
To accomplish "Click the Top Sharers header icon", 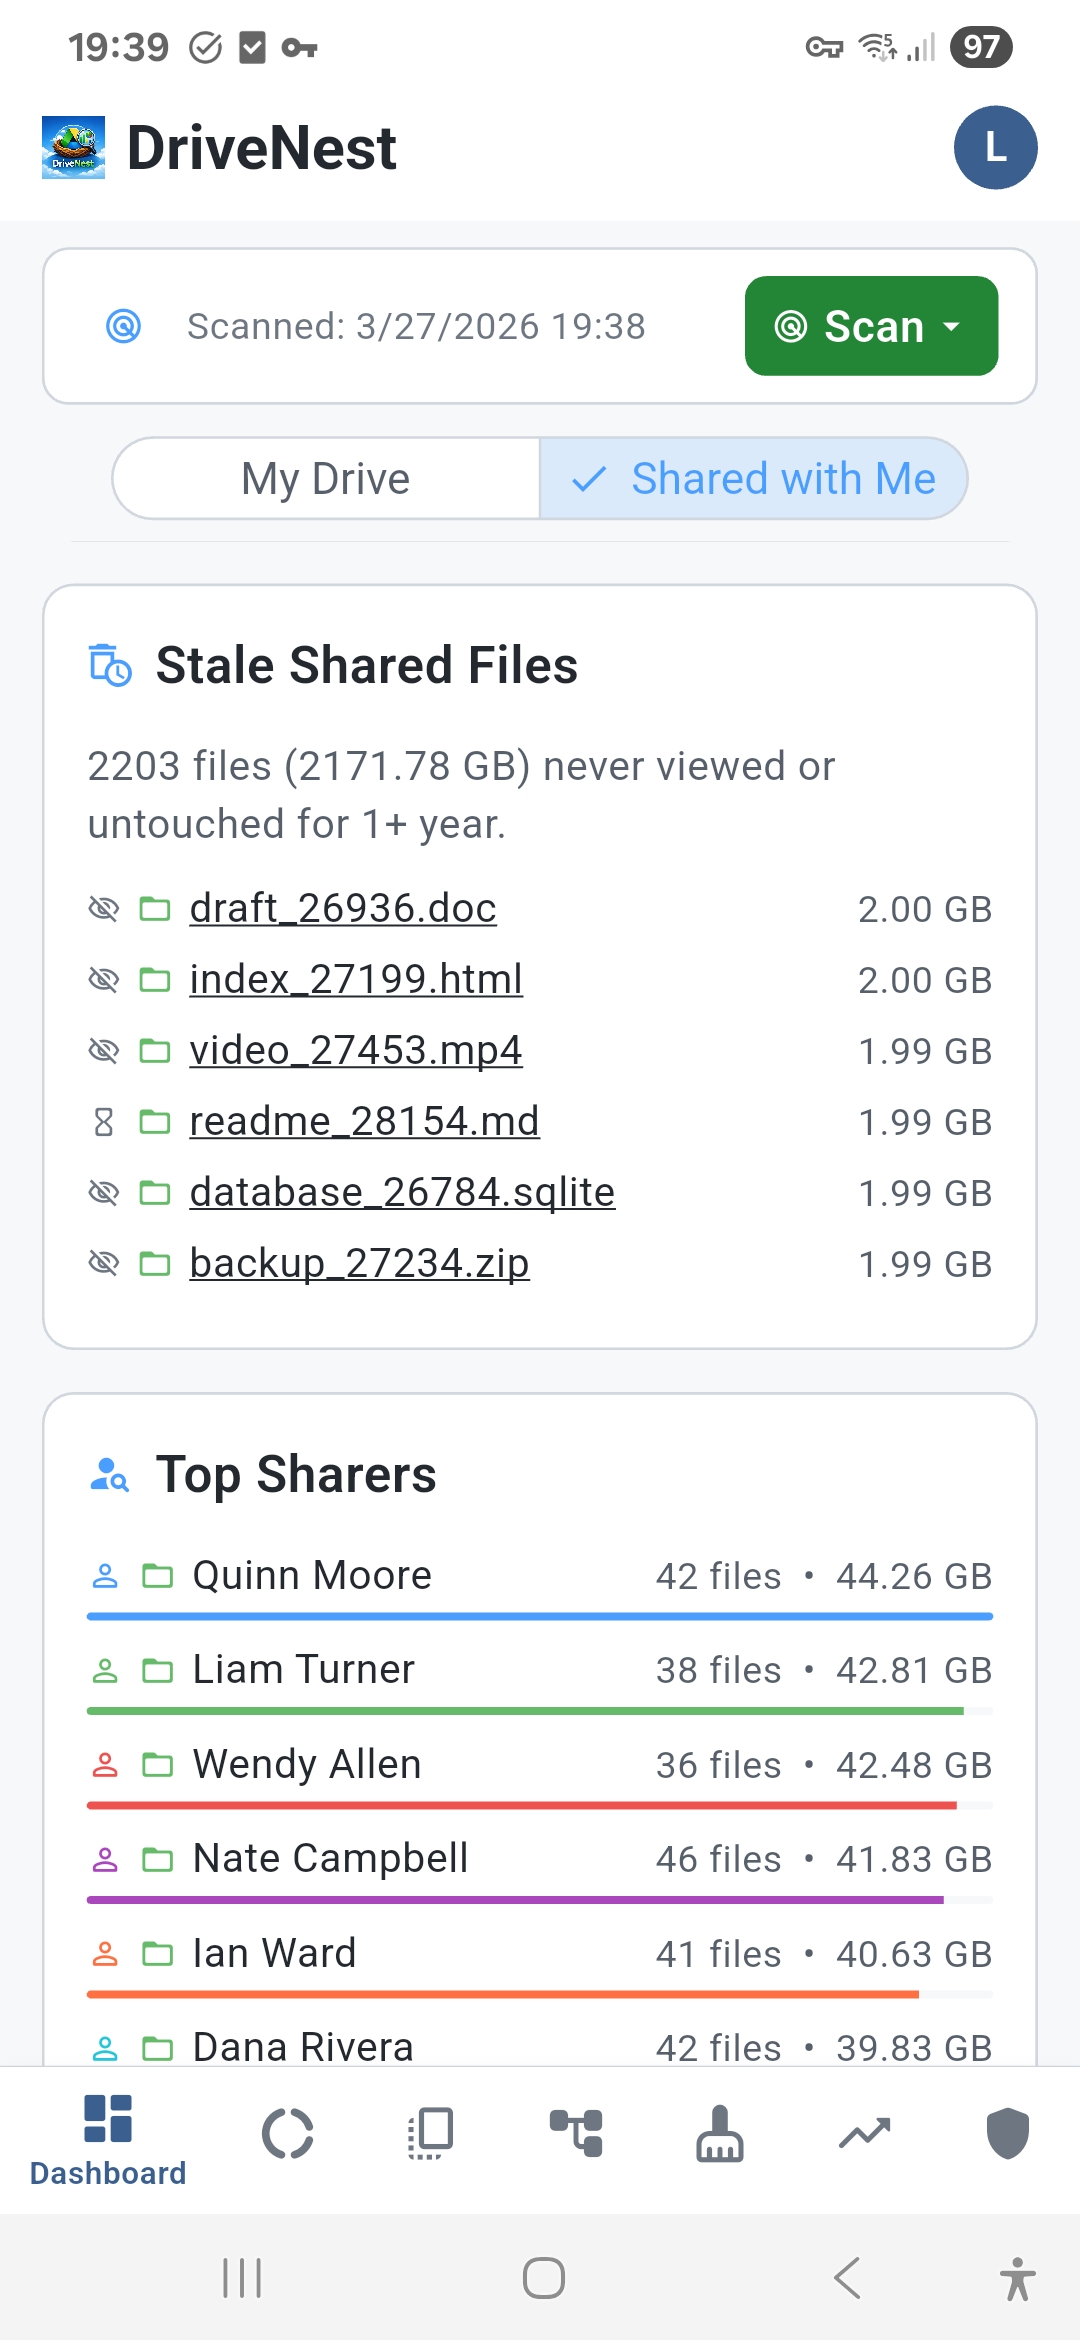I will point(110,1475).
